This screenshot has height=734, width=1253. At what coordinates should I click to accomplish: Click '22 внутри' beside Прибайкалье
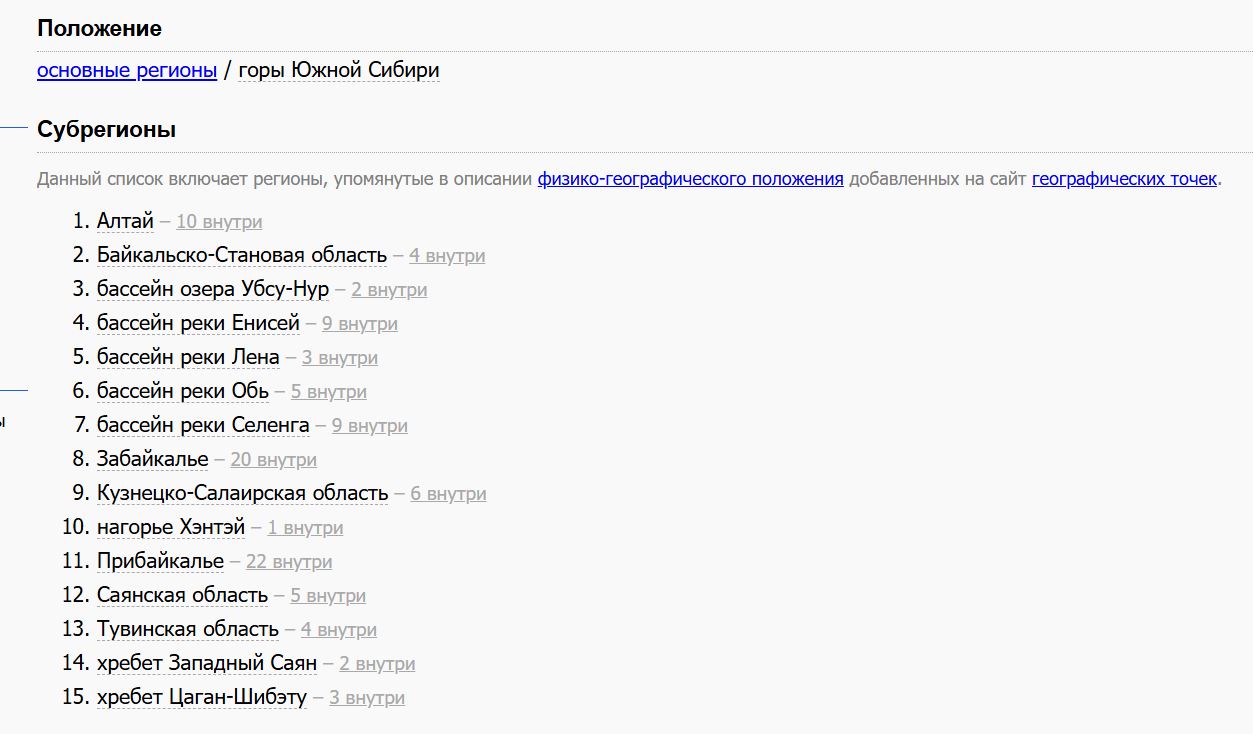tap(288, 562)
